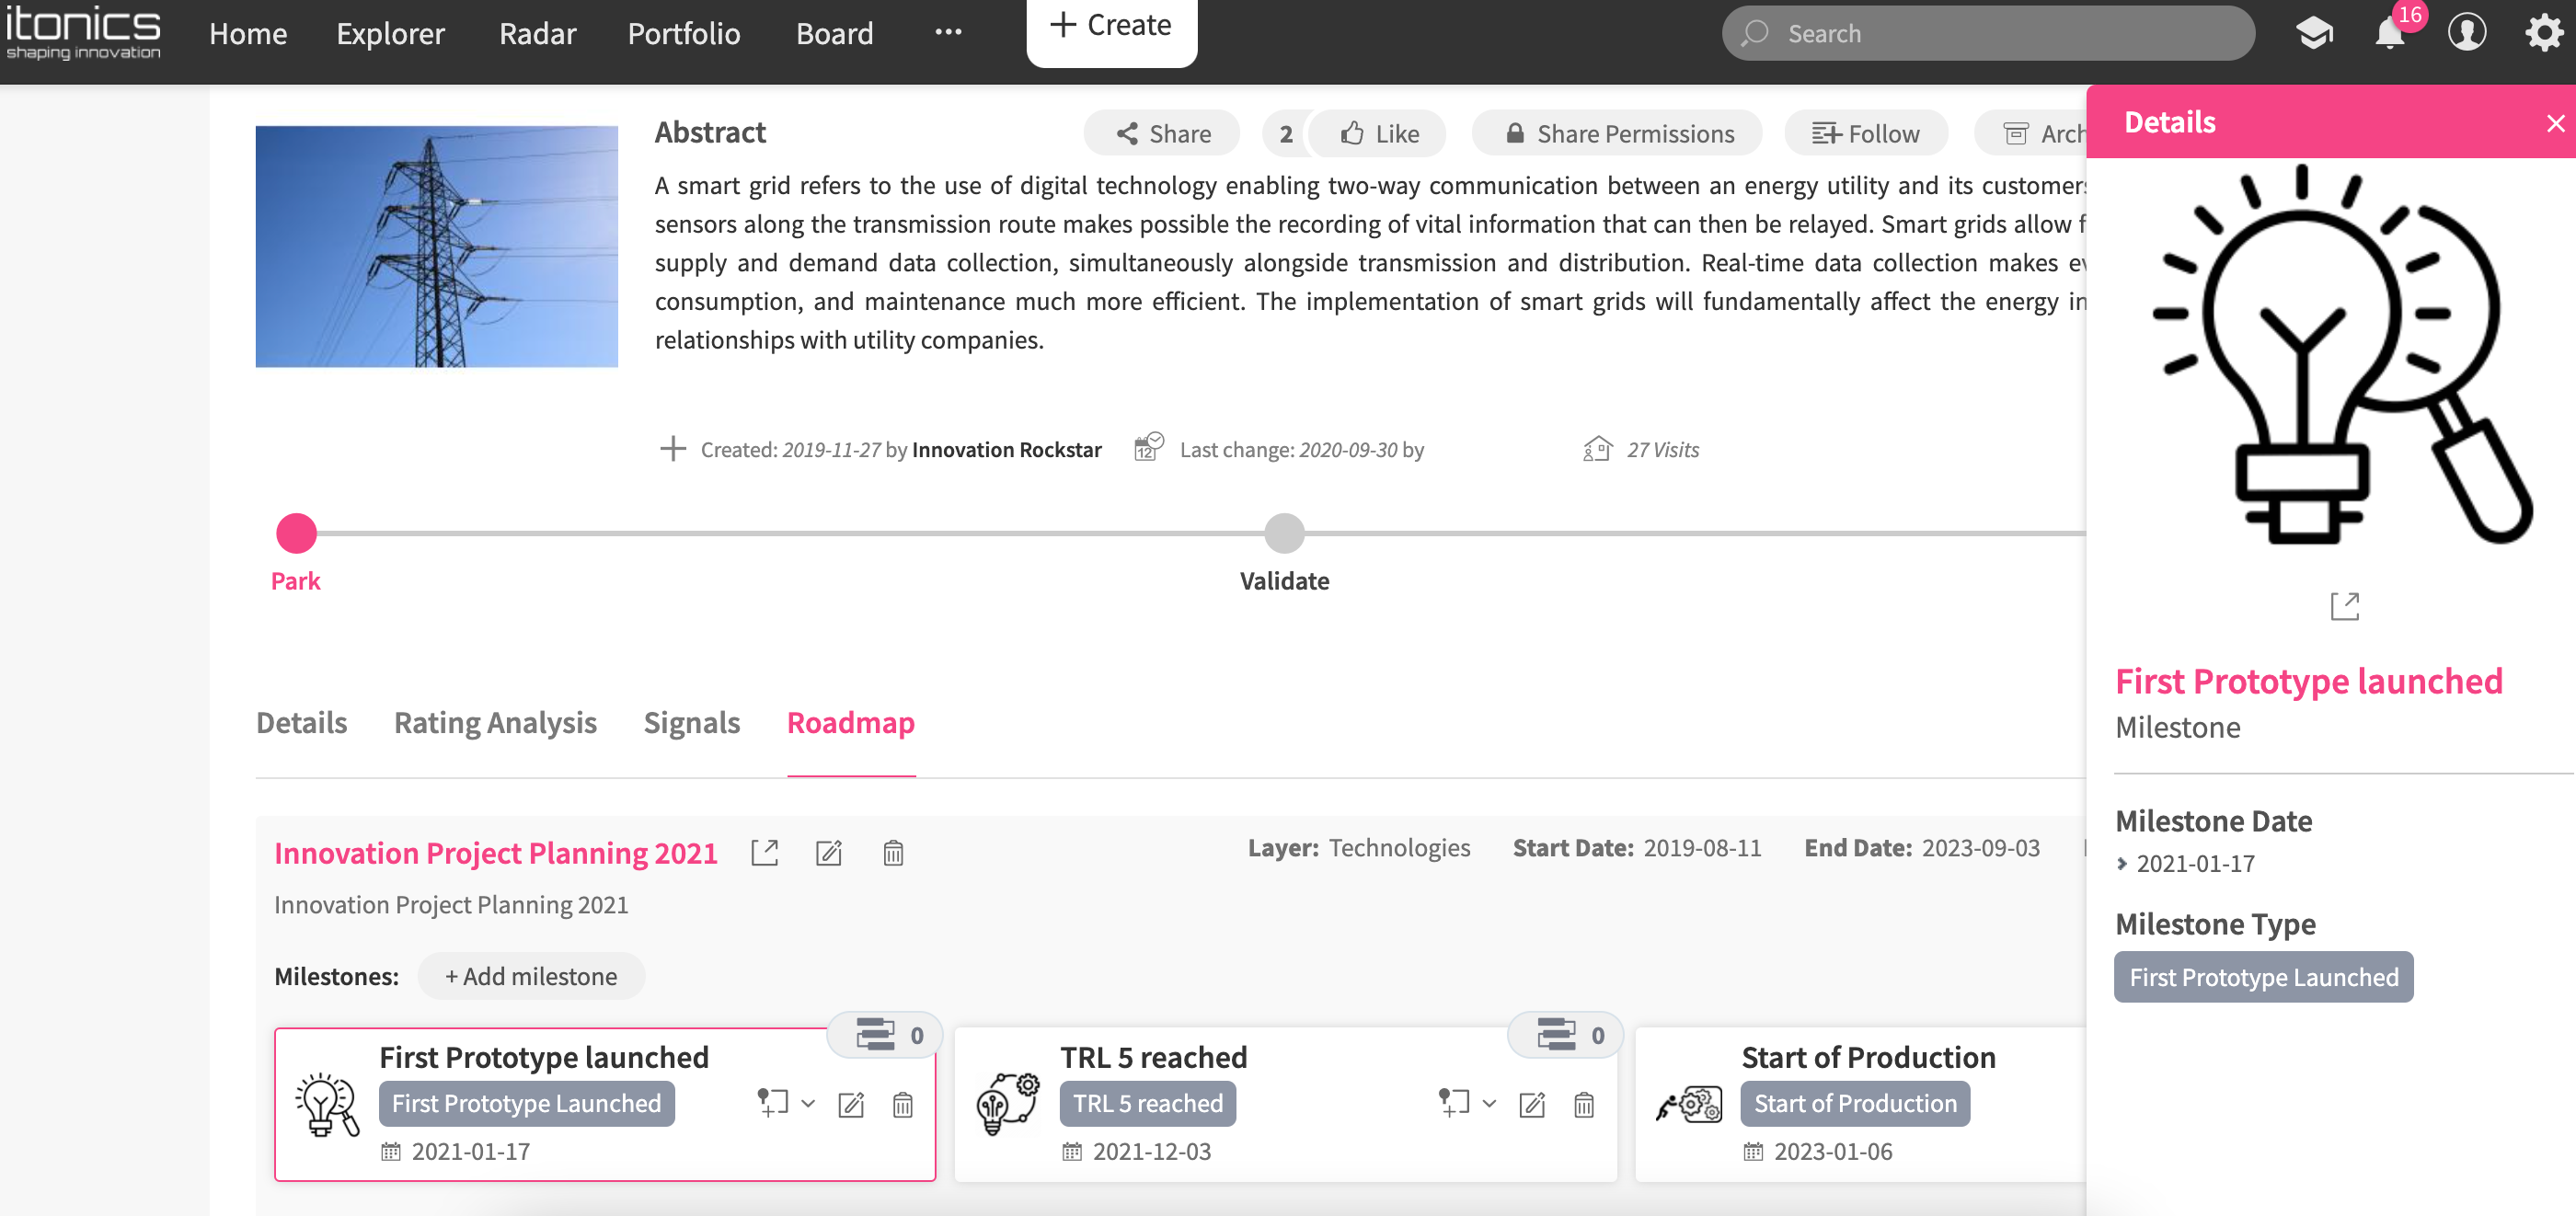Switch to the Signals tab
Screen dimensions: 2576x1216
(691, 723)
